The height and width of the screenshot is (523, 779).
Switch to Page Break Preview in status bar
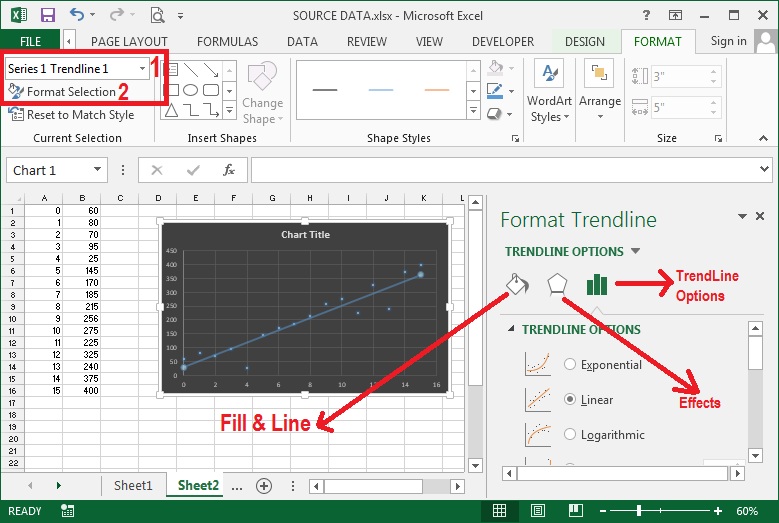pos(575,511)
